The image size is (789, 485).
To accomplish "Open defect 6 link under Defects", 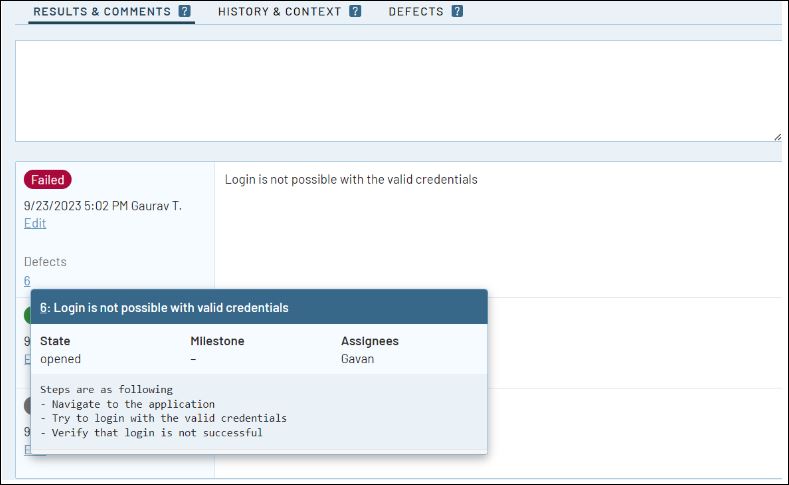I will pyautogui.click(x=27, y=281).
